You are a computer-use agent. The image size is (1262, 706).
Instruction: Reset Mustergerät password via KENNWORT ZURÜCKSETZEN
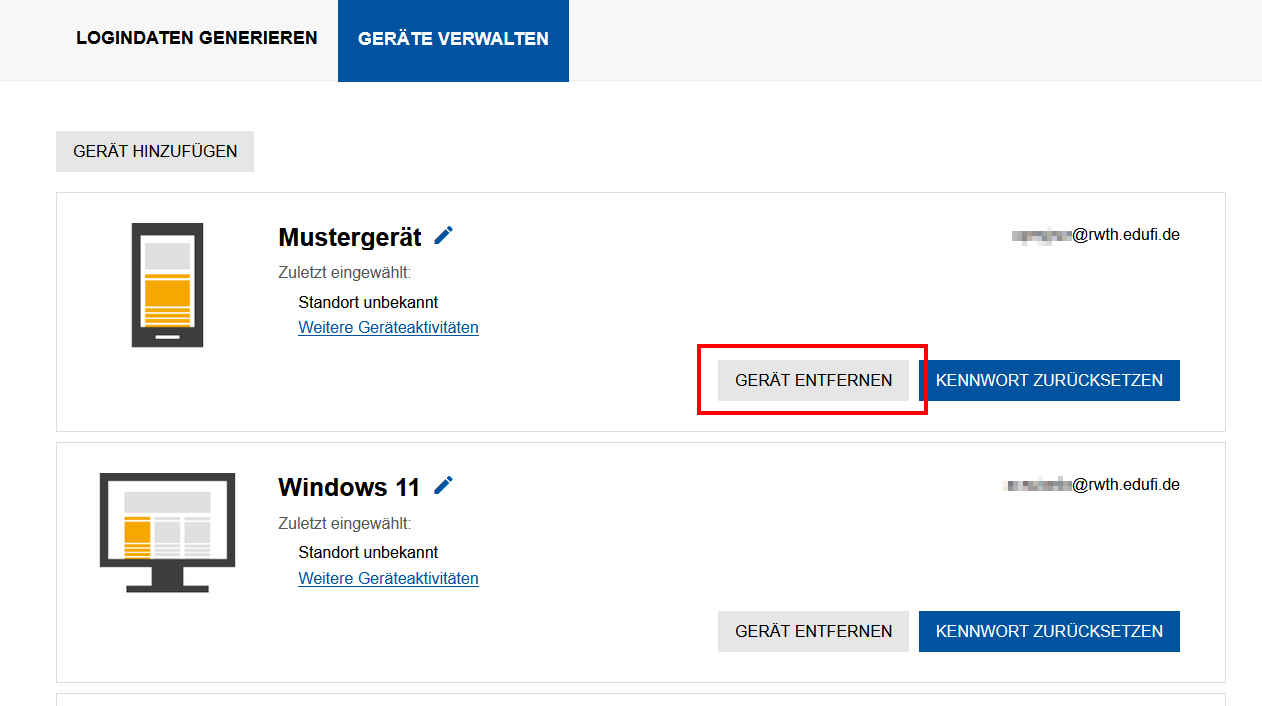tap(1049, 380)
